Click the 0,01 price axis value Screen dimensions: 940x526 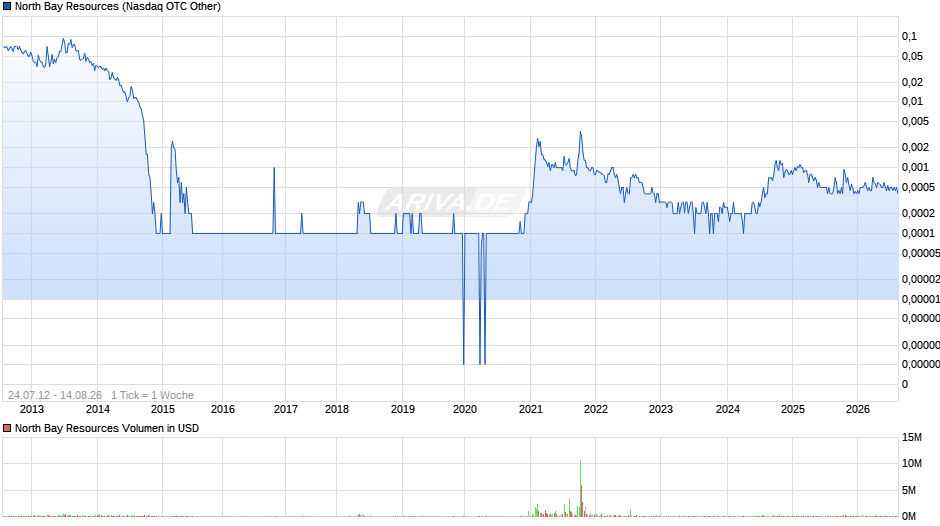912,101
